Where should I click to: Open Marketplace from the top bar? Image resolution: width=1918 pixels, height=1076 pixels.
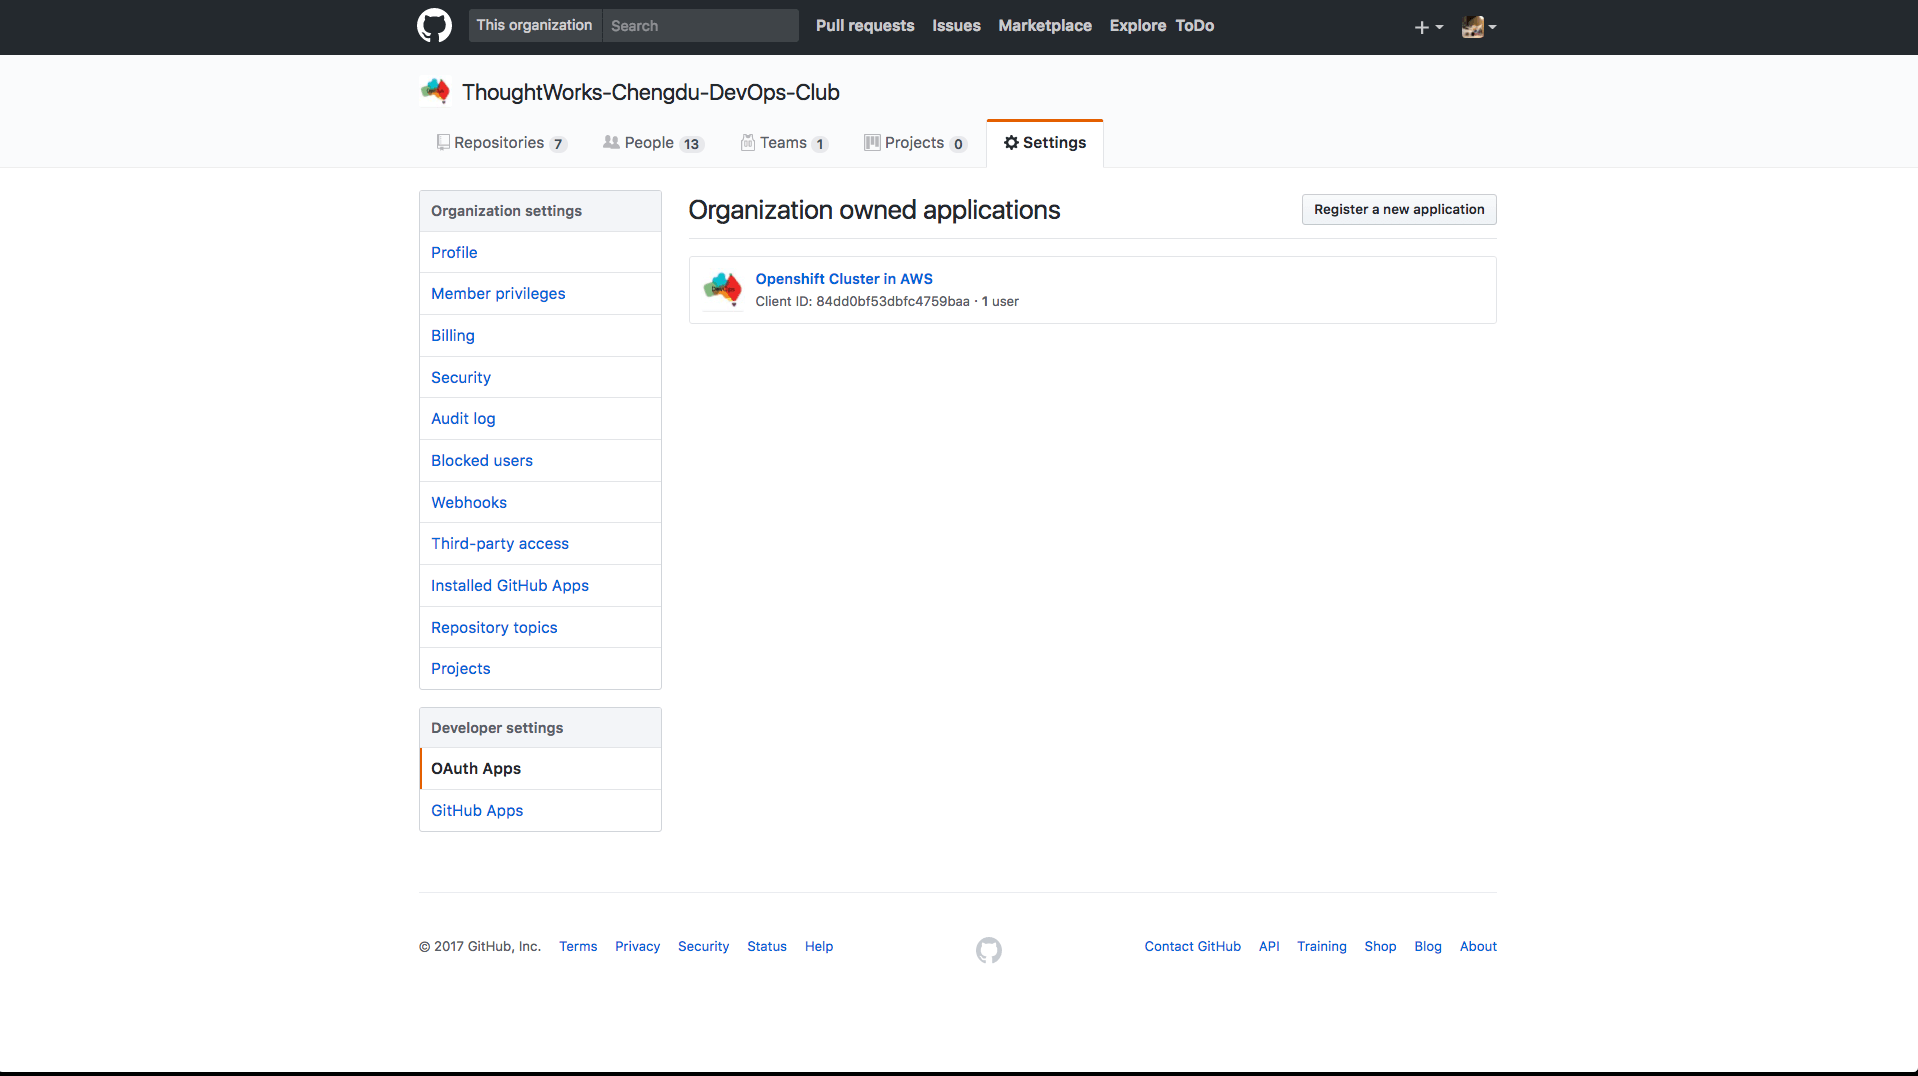coord(1044,26)
